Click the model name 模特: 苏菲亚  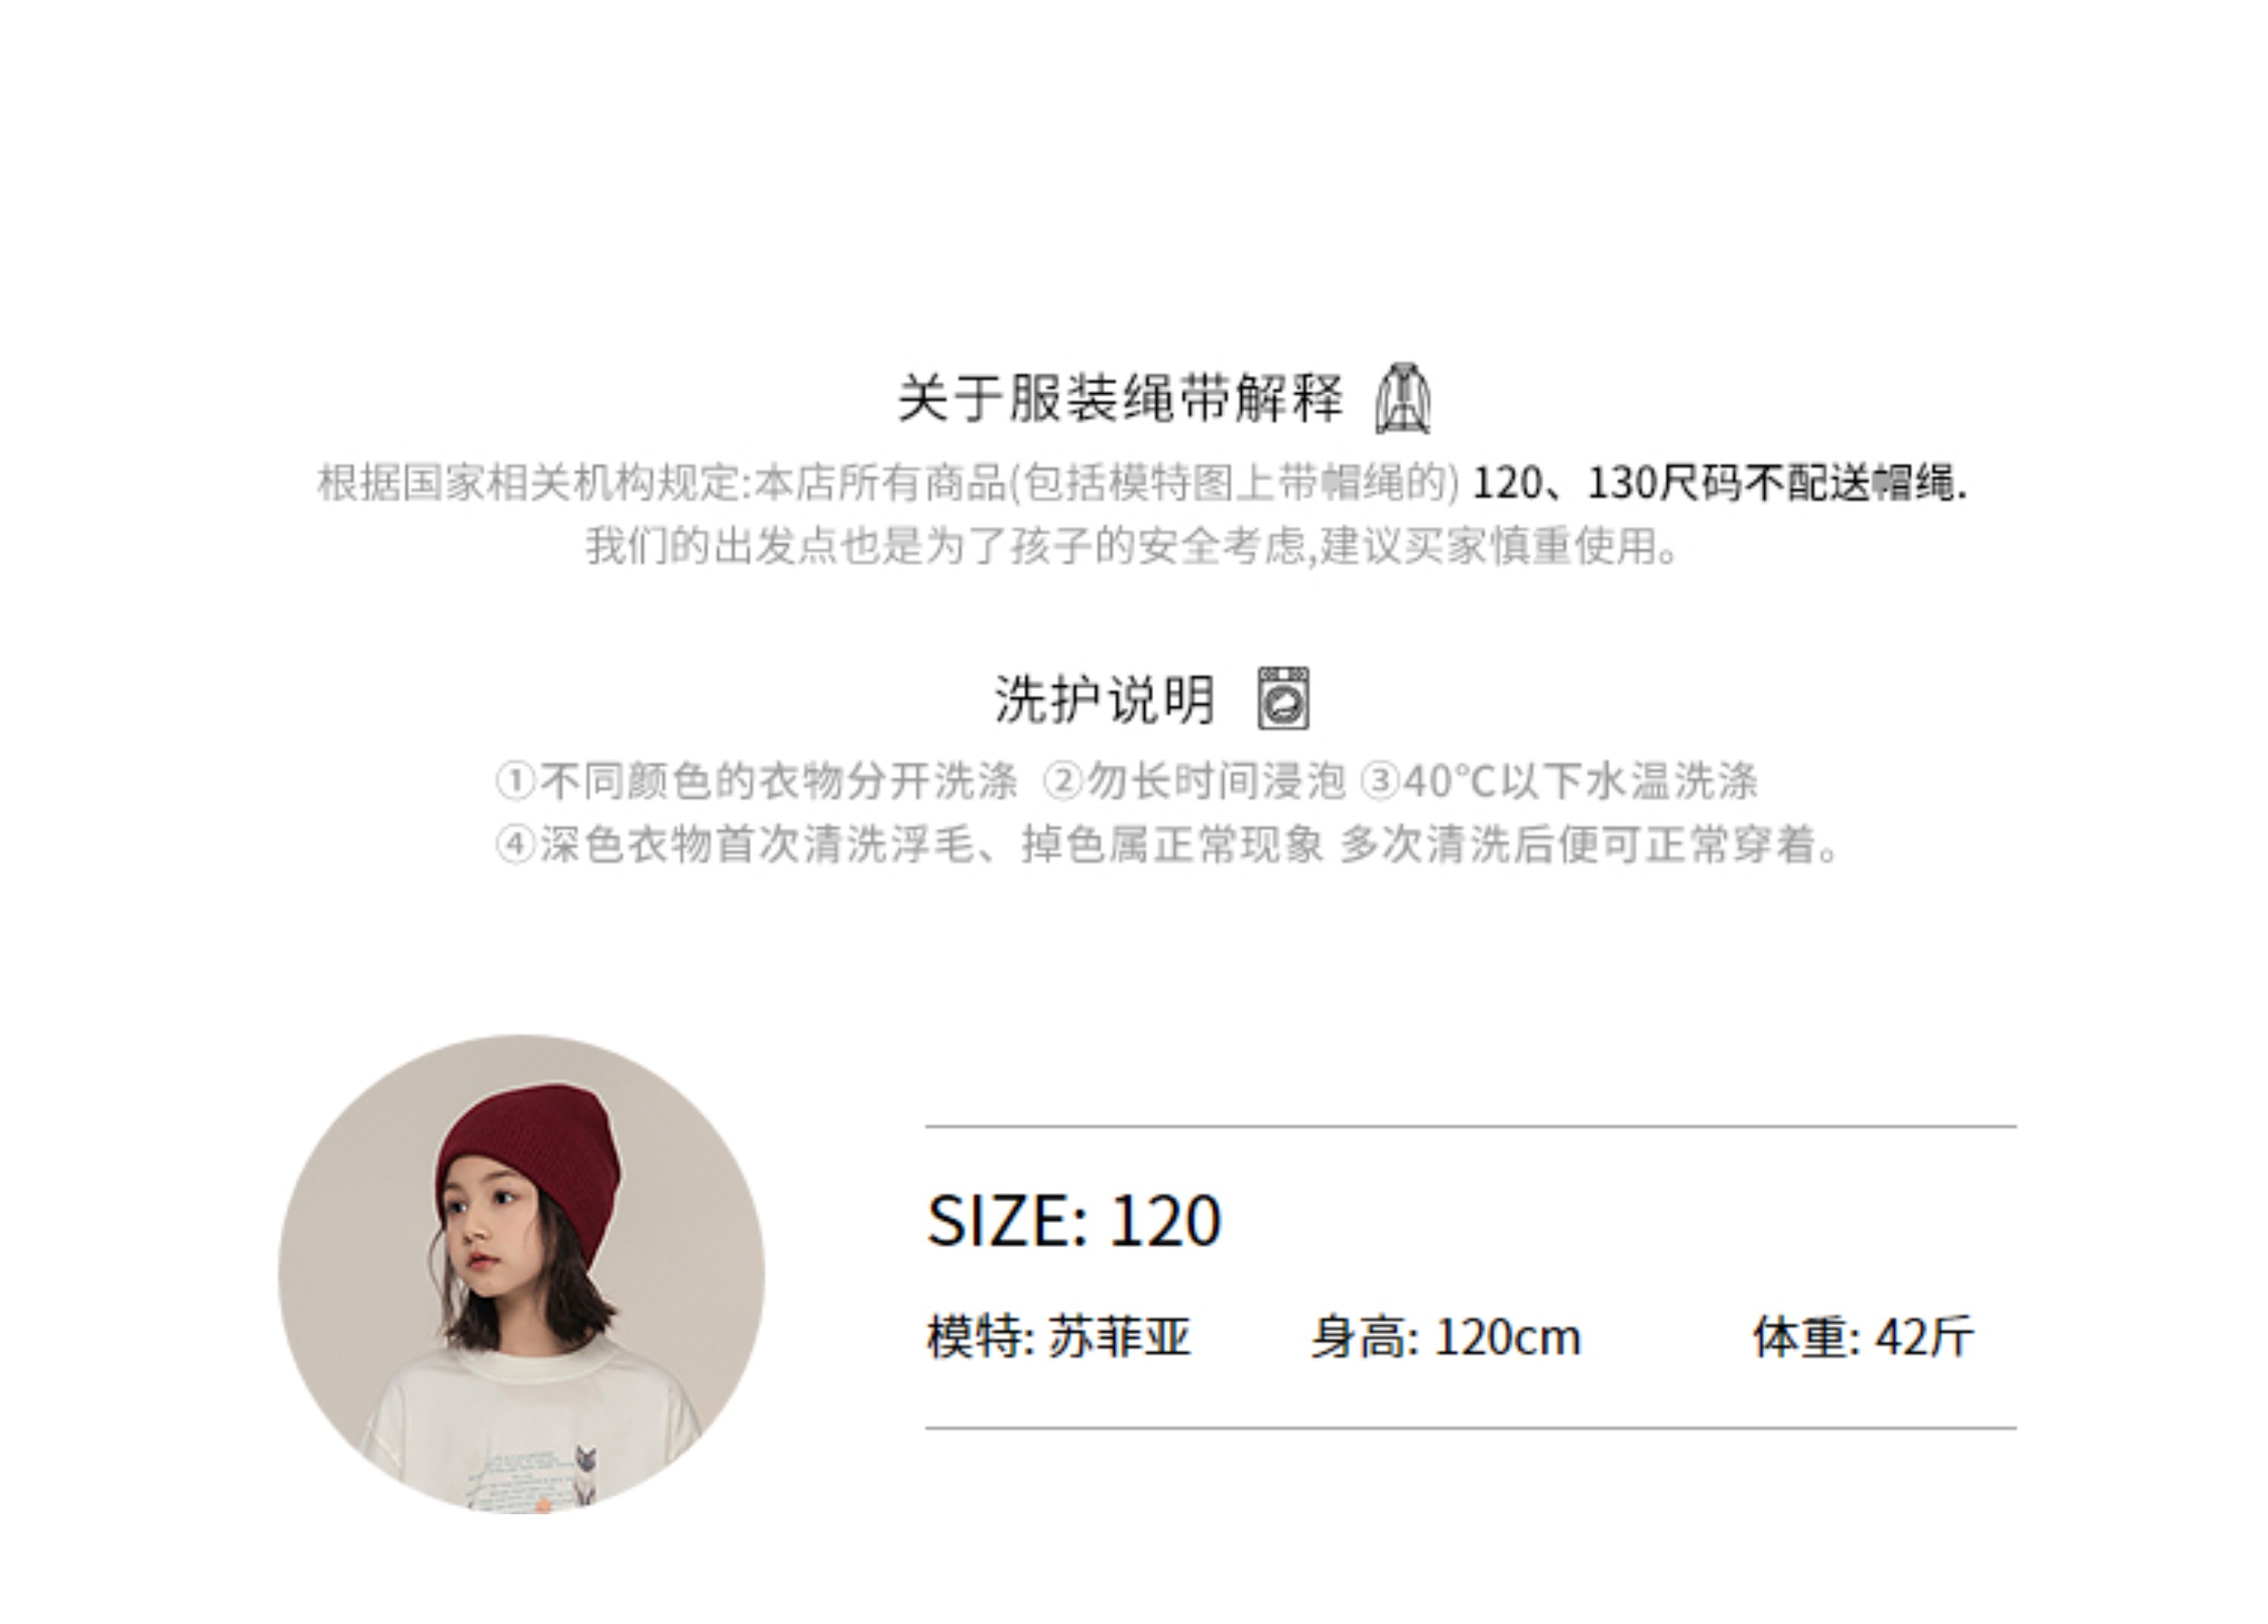[1059, 1337]
